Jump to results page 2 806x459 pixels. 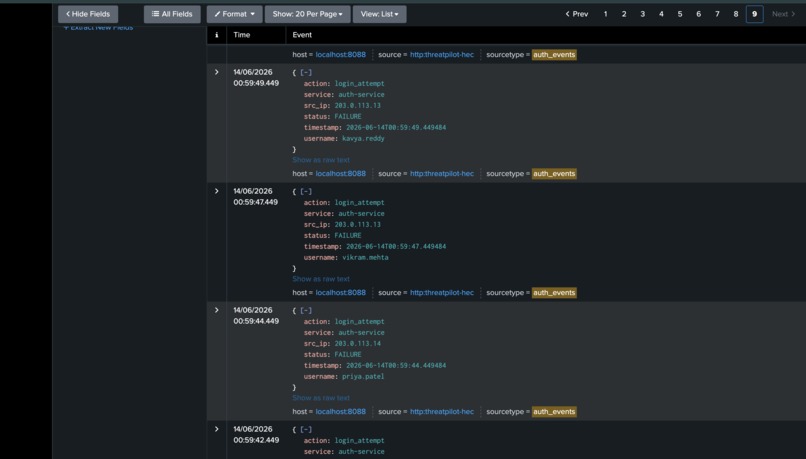[x=624, y=14]
